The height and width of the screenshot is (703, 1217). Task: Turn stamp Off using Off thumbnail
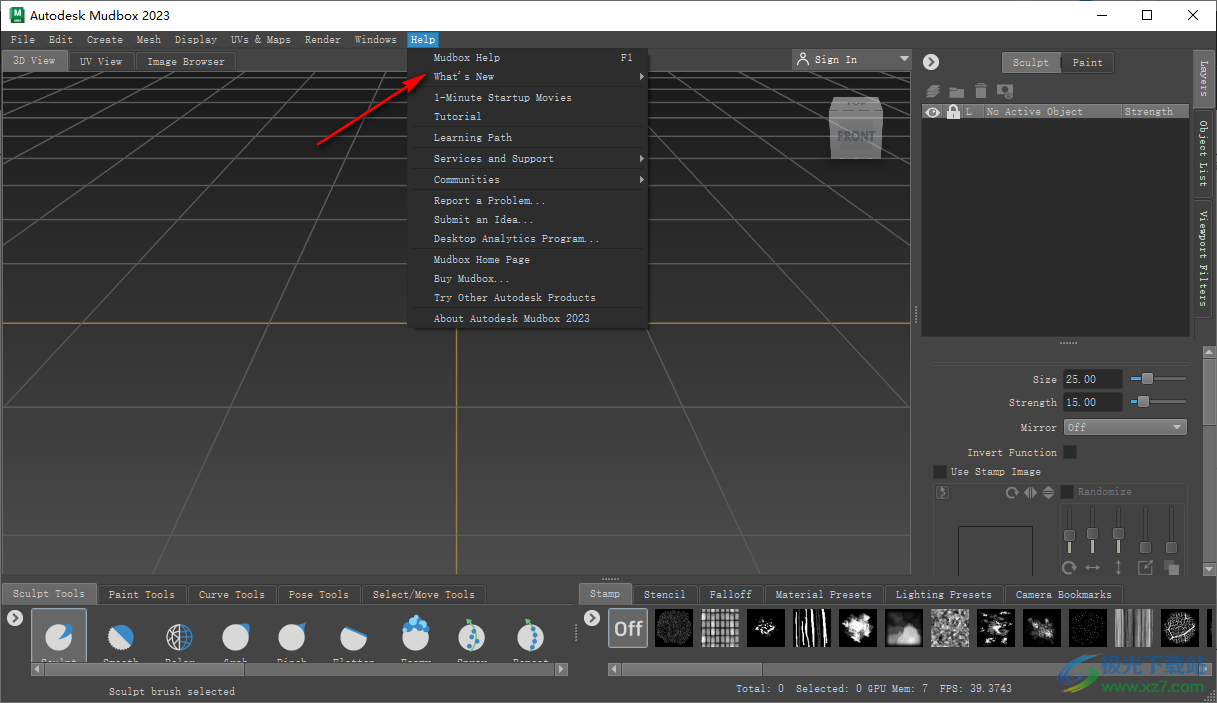628,628
